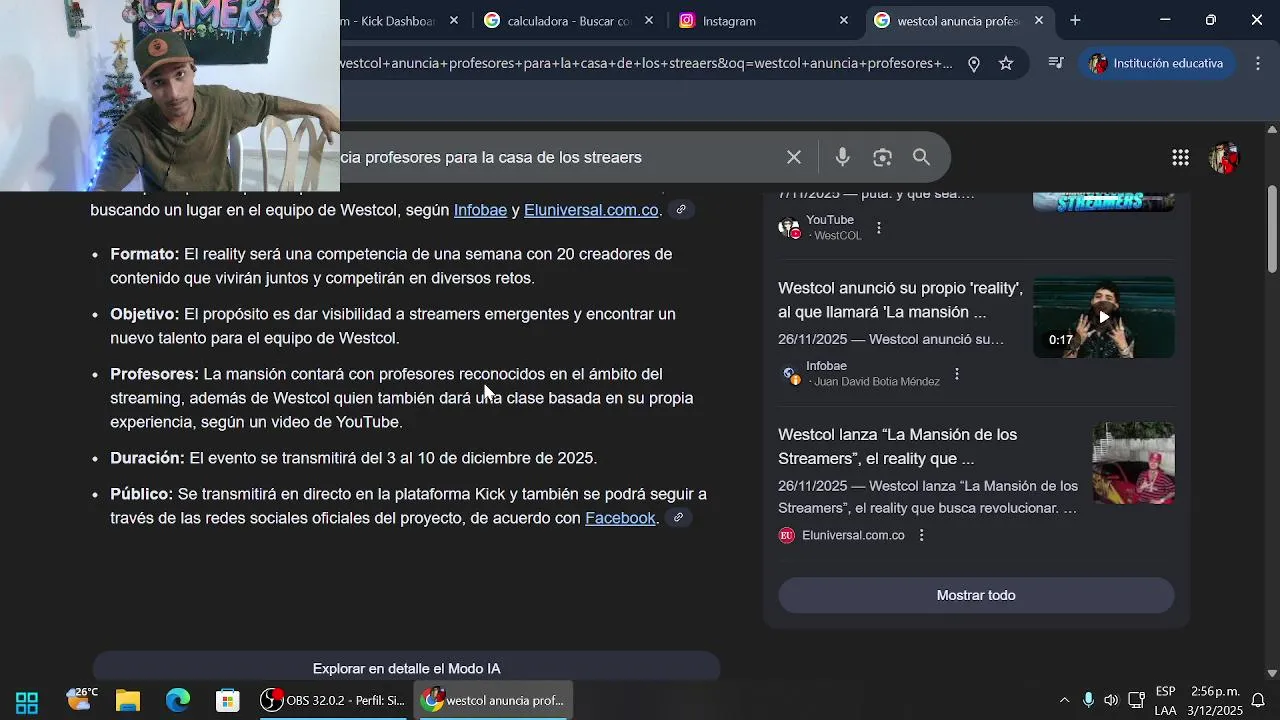Open Westcol anunció su propio reality result
Screen dimensions: 1280x720
[900, 300]
